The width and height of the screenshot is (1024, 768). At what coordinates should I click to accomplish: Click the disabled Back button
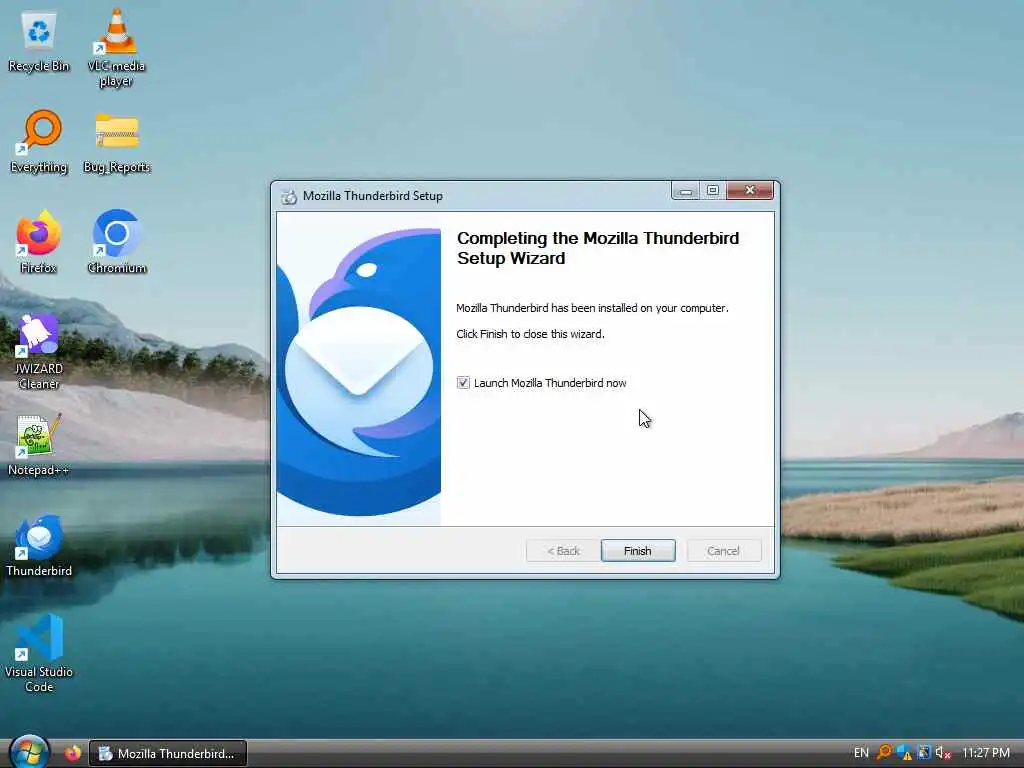coord(563,551)
